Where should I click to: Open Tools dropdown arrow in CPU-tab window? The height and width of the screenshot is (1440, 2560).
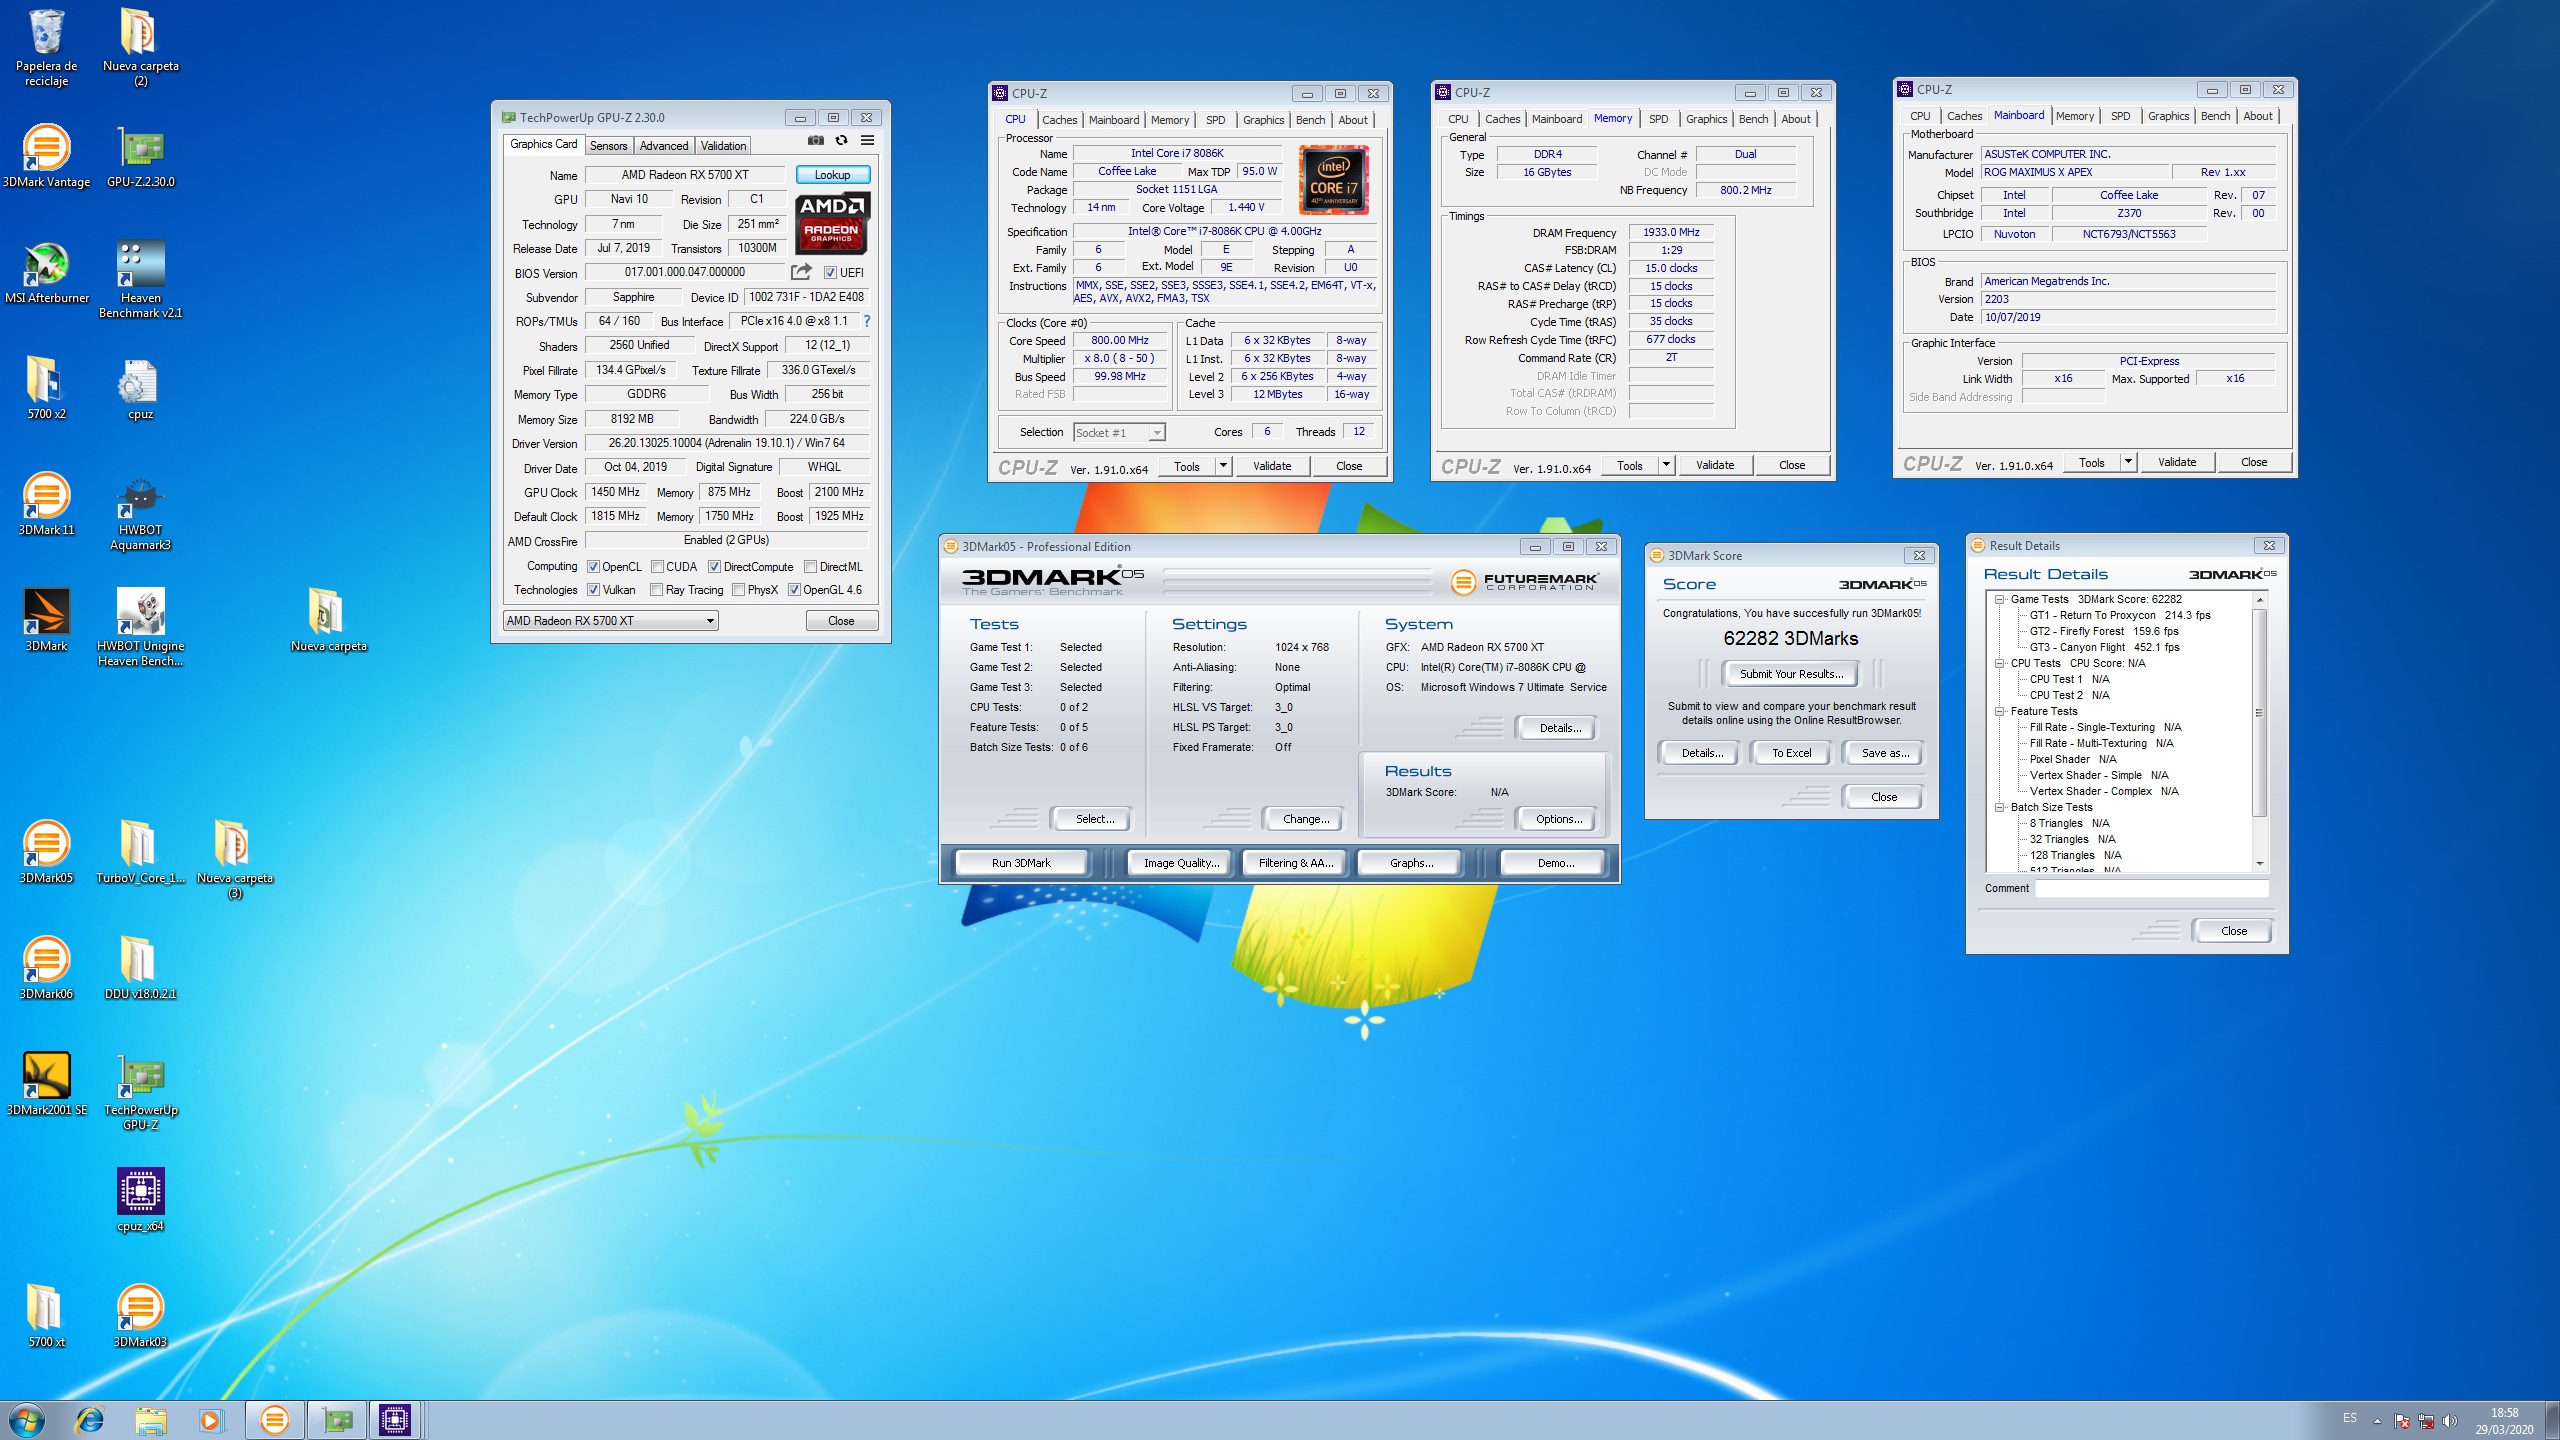point(1223,466)
